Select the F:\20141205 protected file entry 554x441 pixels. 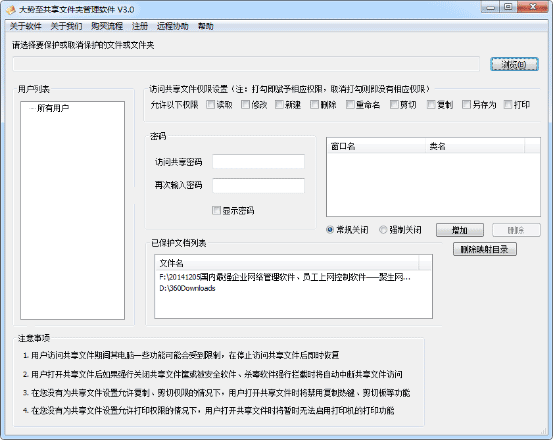click(285, 277)
